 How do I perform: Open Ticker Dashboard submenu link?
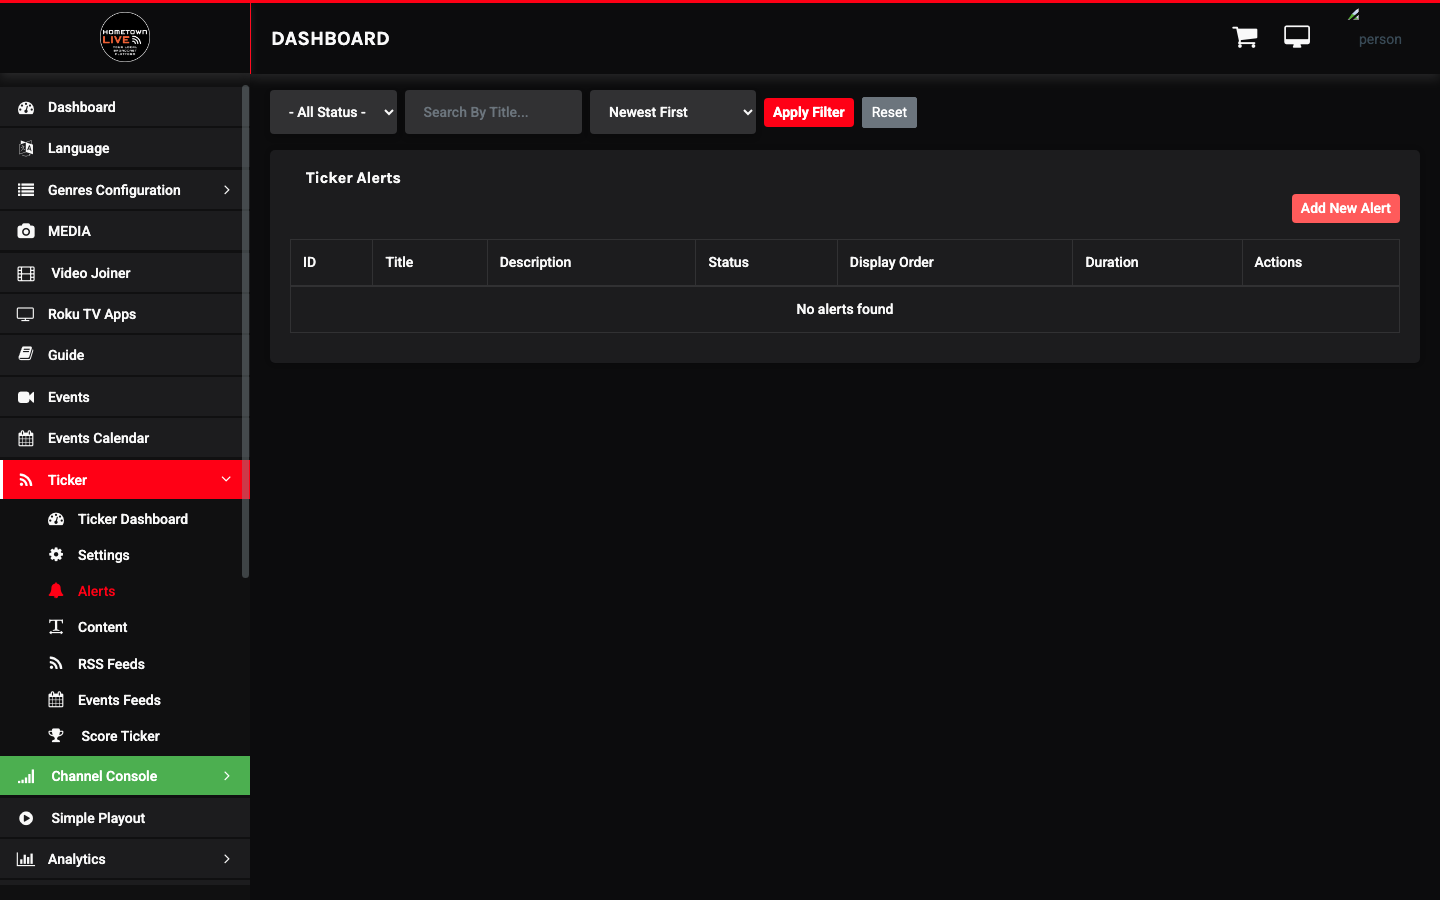(132, 519)
